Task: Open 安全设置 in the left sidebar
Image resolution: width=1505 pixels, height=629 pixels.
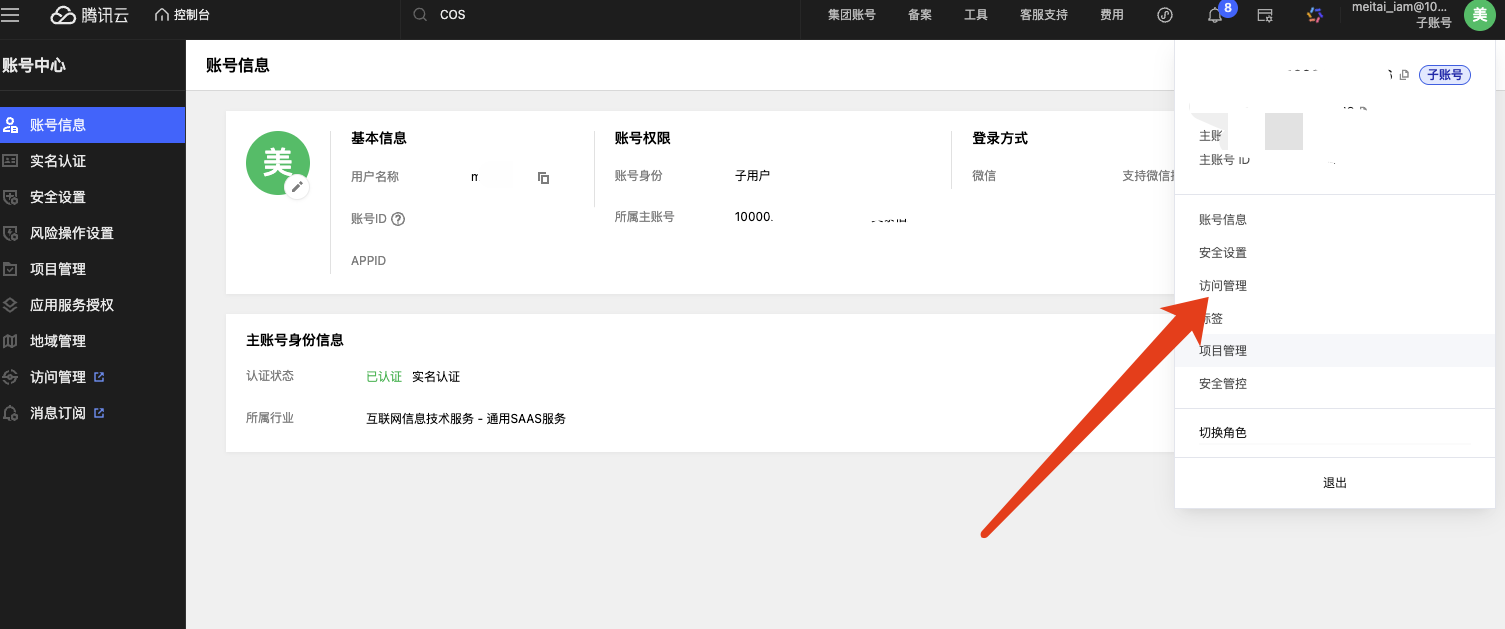Action: coord(58,197)
